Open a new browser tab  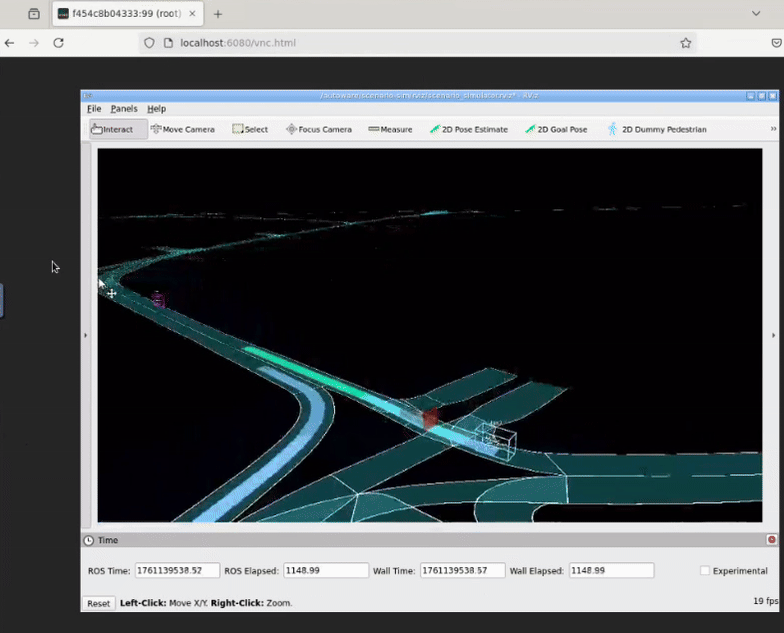click(218, 14)
